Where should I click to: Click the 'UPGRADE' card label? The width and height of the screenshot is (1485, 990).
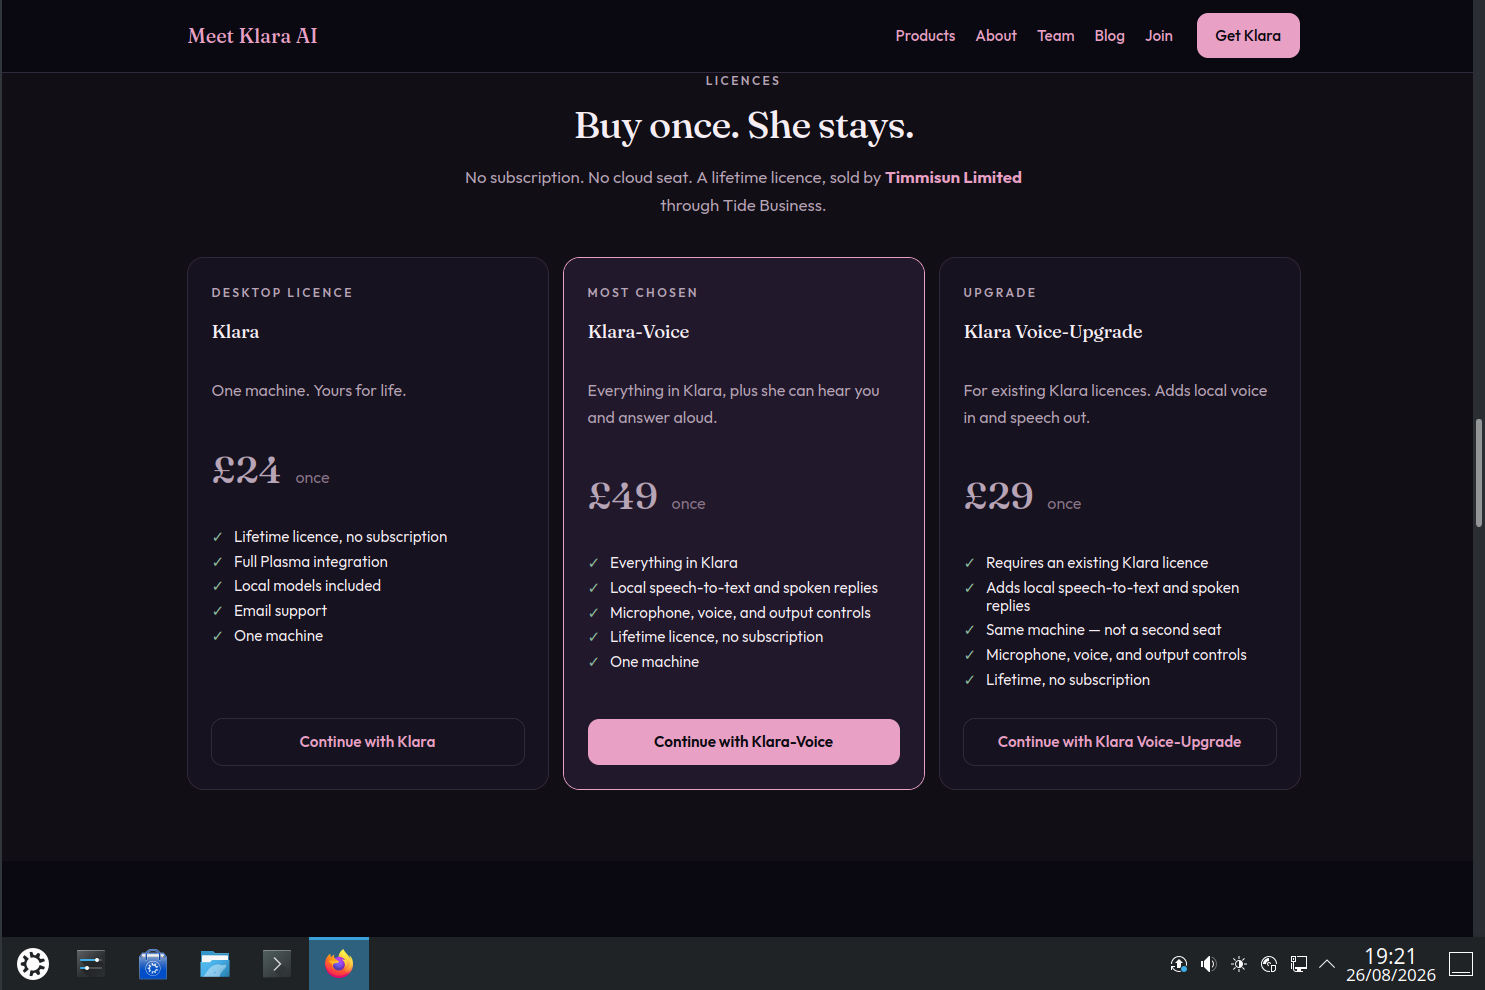[1000, 293]
